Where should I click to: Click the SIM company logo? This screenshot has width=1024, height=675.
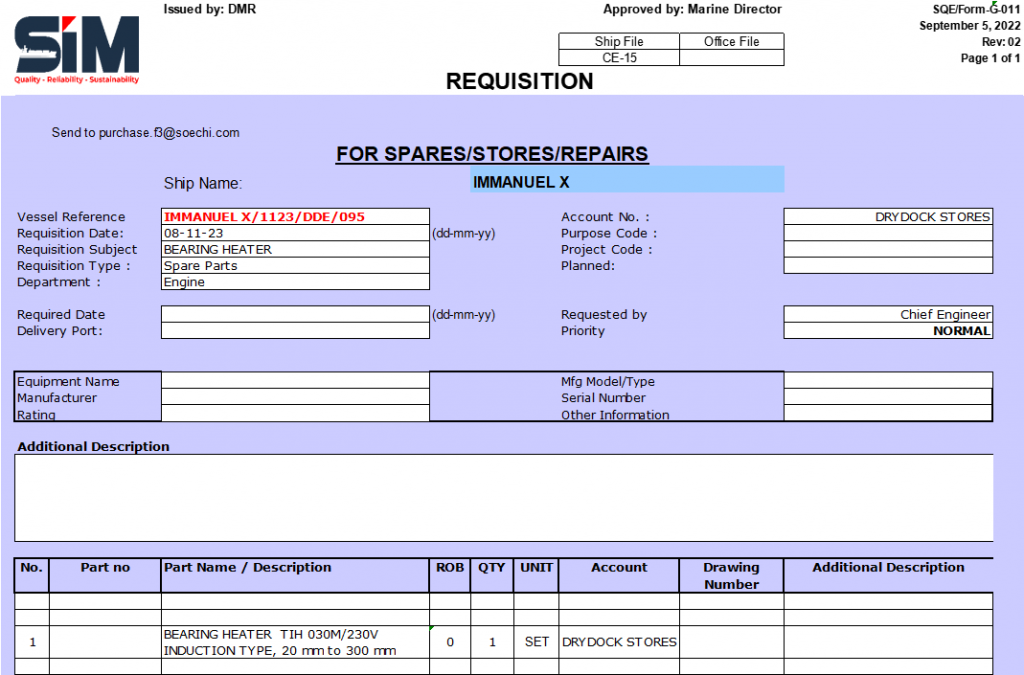[77, 48]
